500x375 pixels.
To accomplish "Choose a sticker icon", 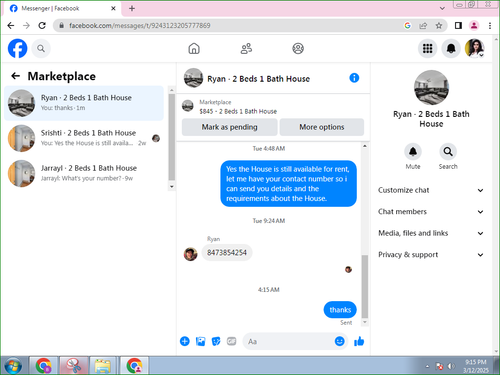I will (x=216, y=341).
